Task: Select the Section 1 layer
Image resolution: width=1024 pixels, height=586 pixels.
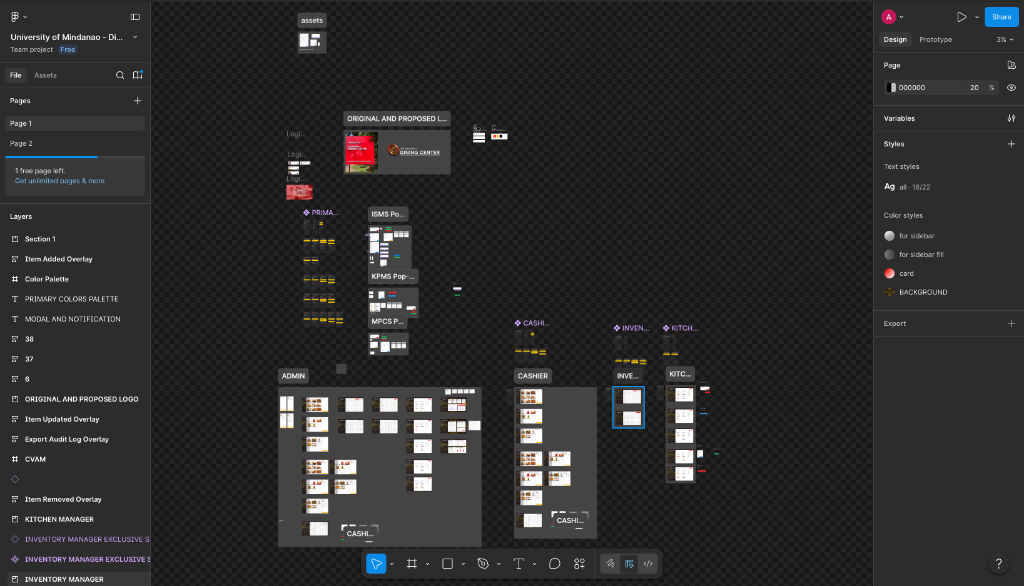Action: 40,239
